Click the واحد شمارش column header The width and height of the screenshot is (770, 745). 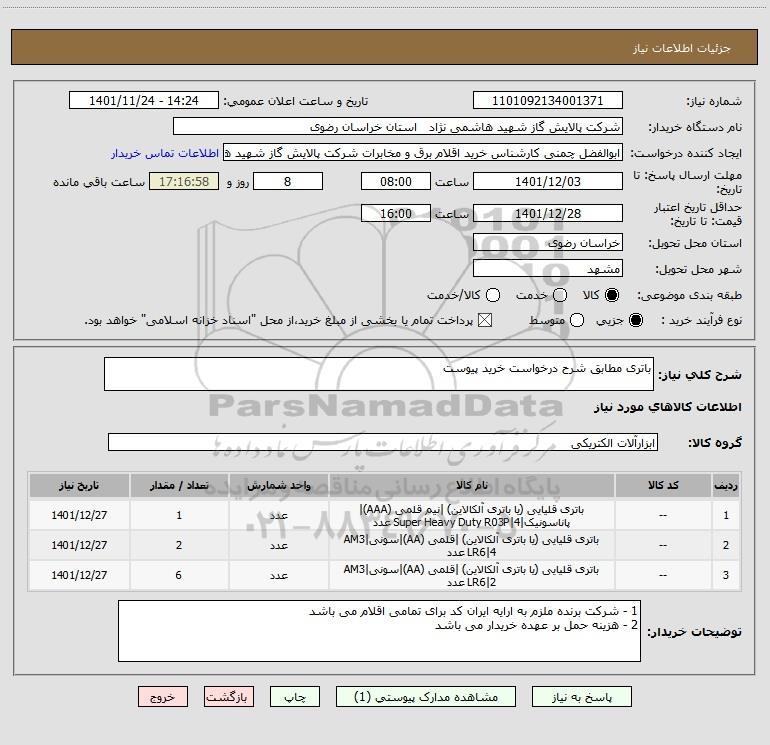pos(278,486)
